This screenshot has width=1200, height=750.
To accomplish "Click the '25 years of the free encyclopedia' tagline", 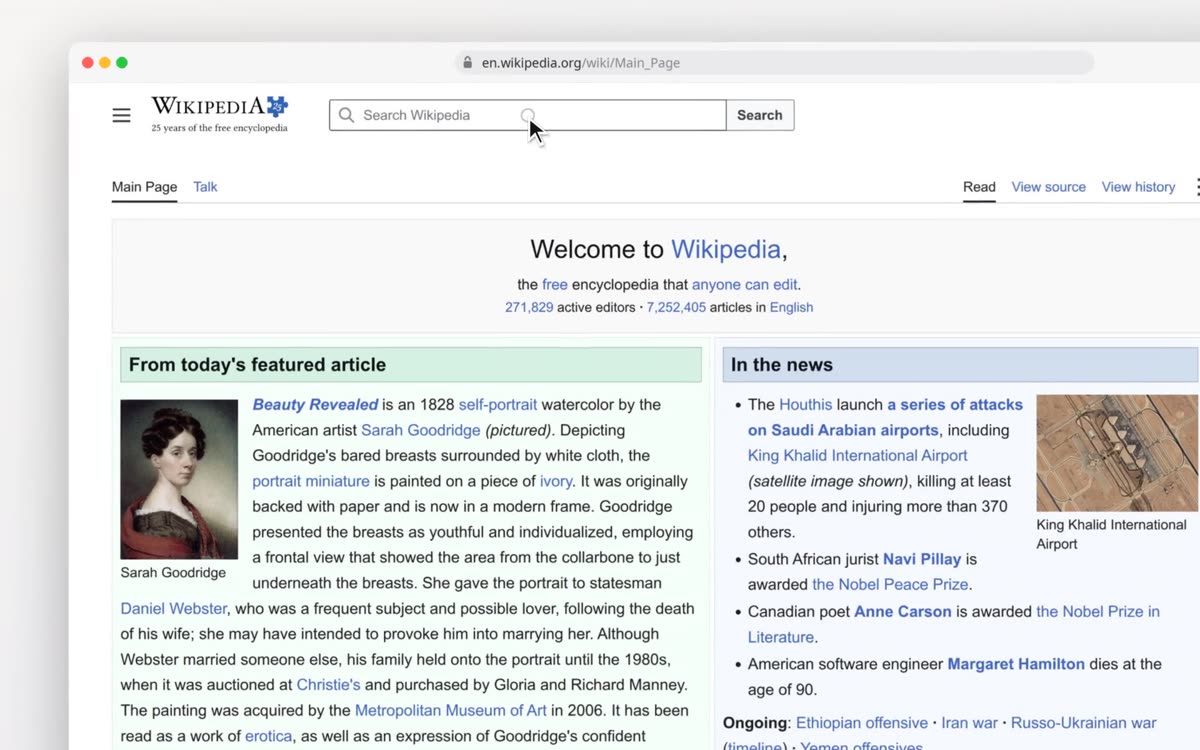I will (x=219, y=128).
